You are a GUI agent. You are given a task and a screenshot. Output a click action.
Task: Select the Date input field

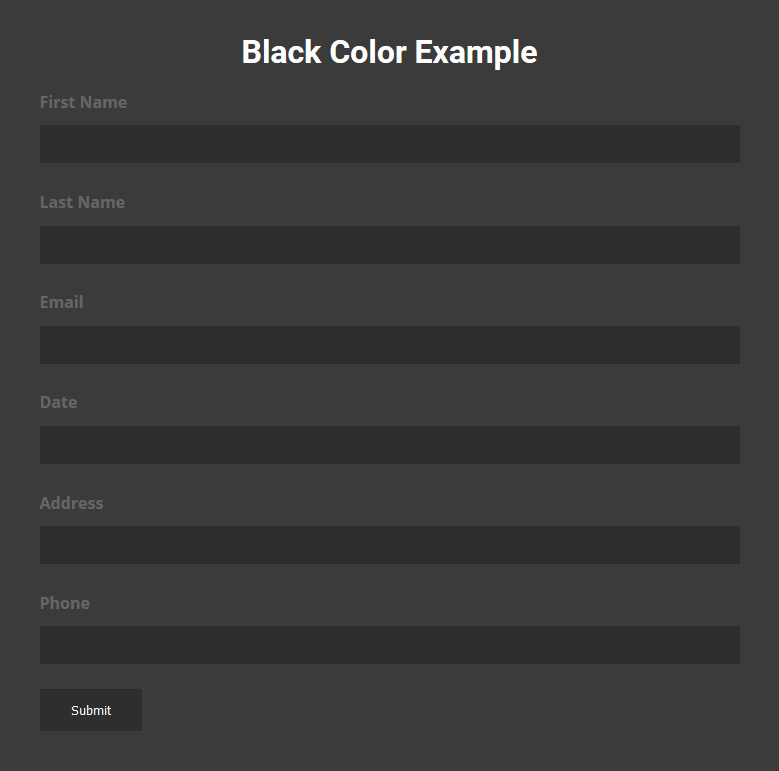point(389,445)
